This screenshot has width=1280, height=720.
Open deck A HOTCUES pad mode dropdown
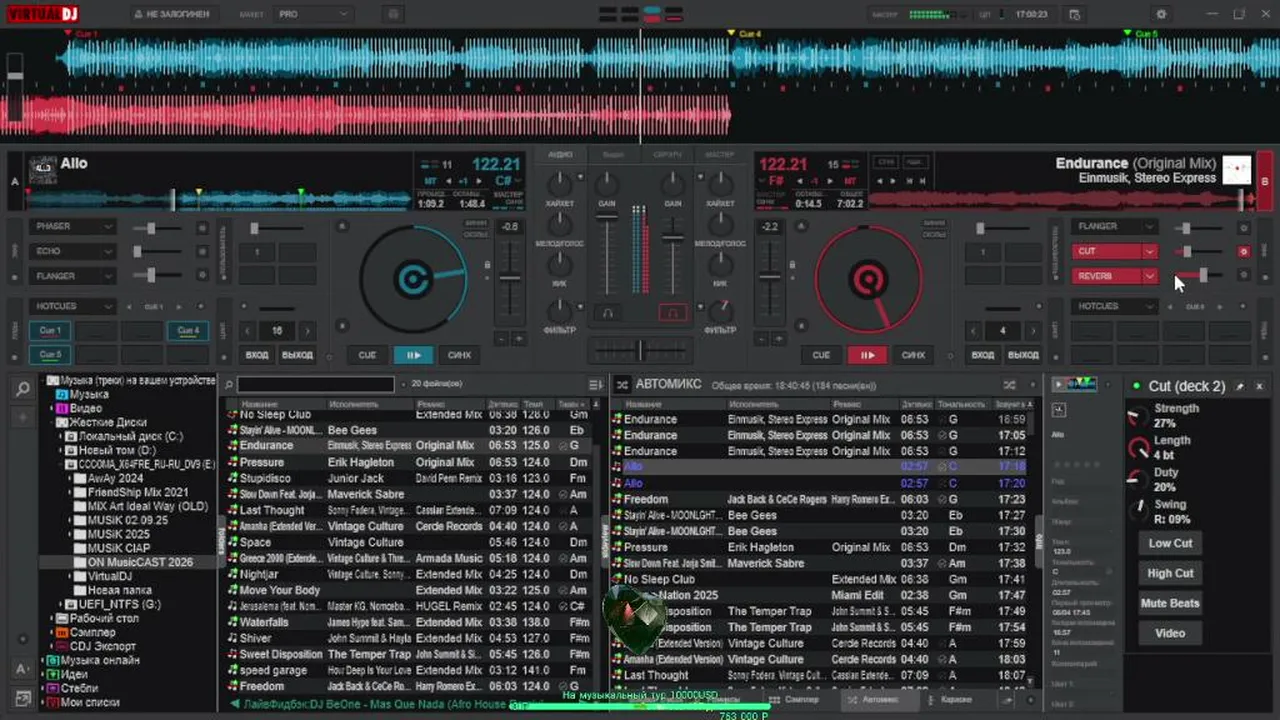click(x=73, y=306)
